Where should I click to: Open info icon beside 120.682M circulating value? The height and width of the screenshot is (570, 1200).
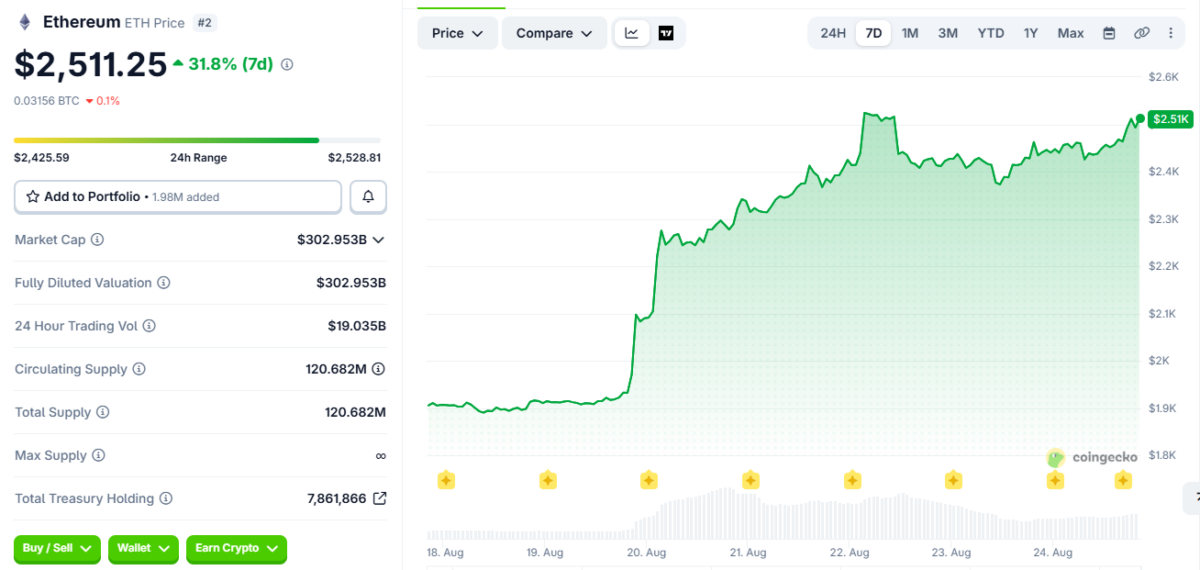coord(379,369)
